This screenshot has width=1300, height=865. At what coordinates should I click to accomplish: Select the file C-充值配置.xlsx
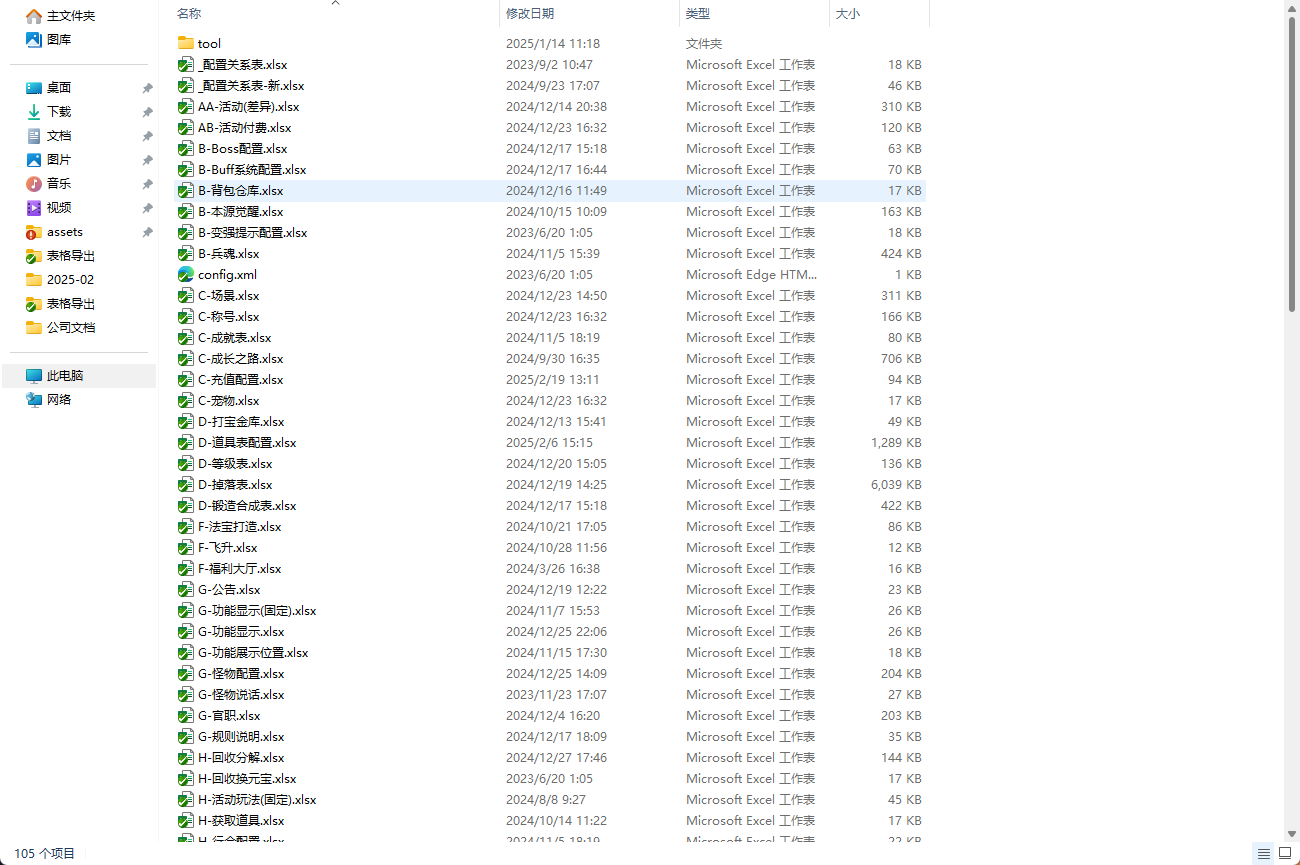(240, 379)
